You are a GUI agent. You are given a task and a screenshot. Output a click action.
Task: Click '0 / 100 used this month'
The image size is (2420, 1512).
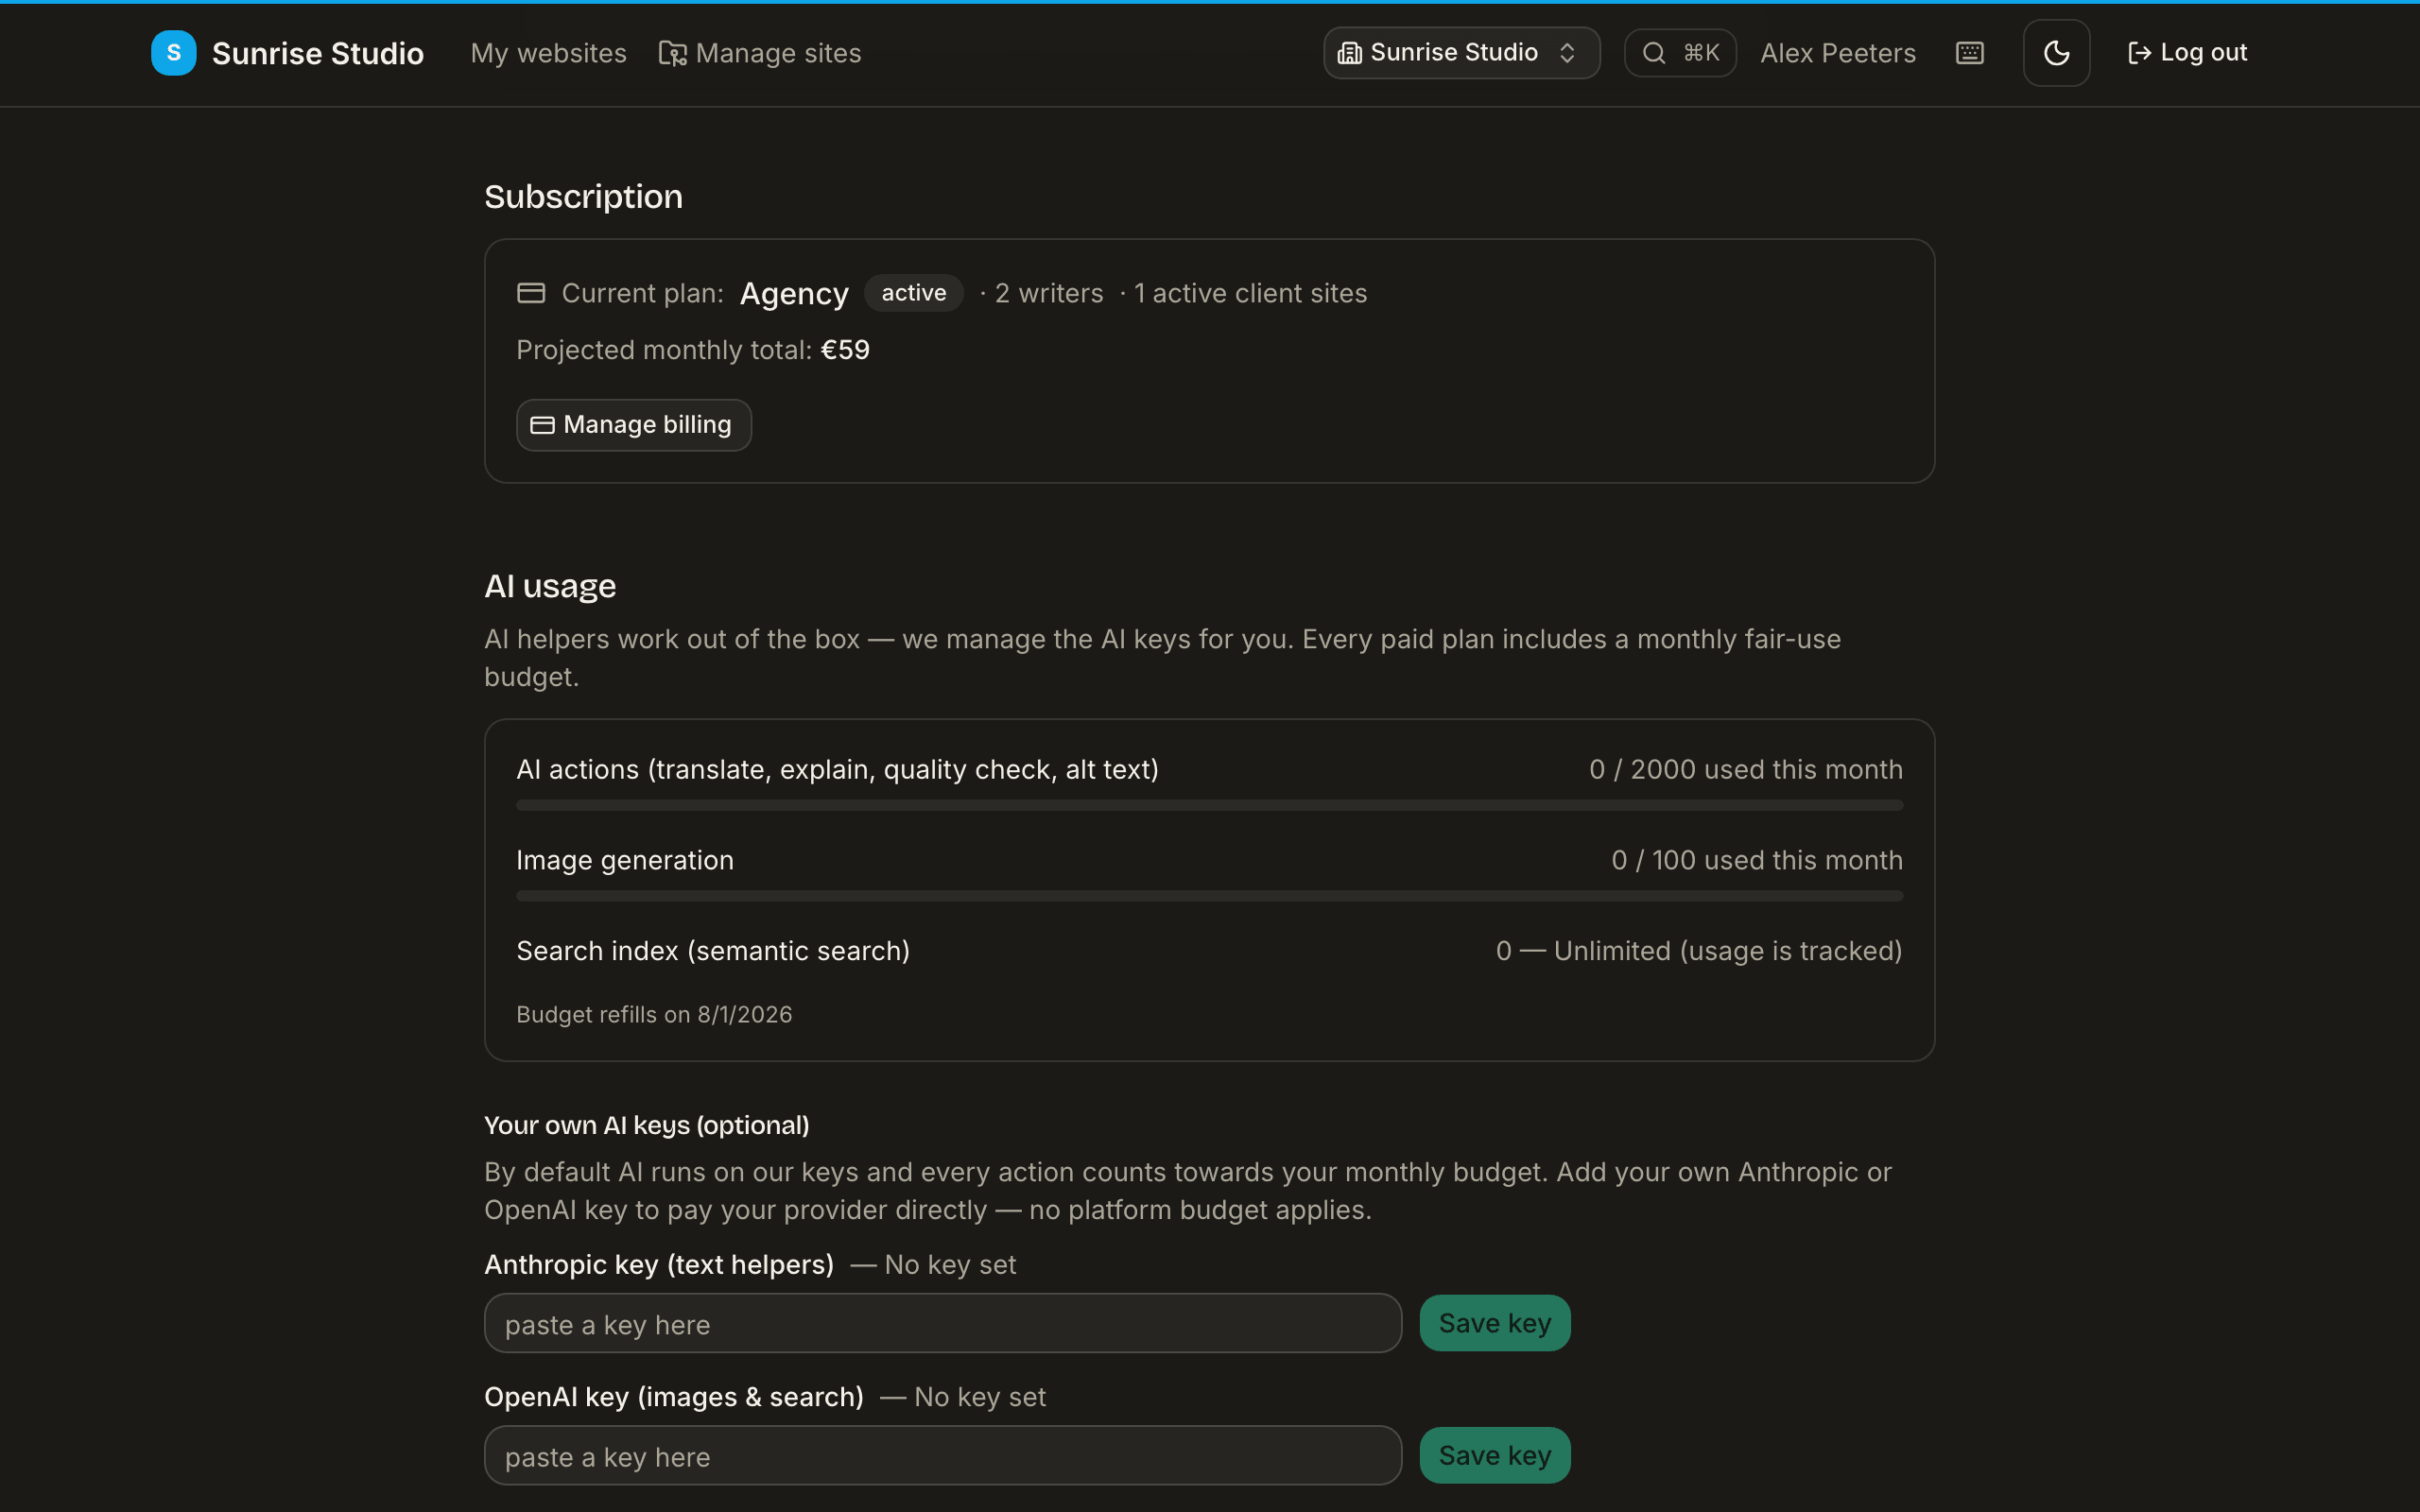pos(1757,860)
